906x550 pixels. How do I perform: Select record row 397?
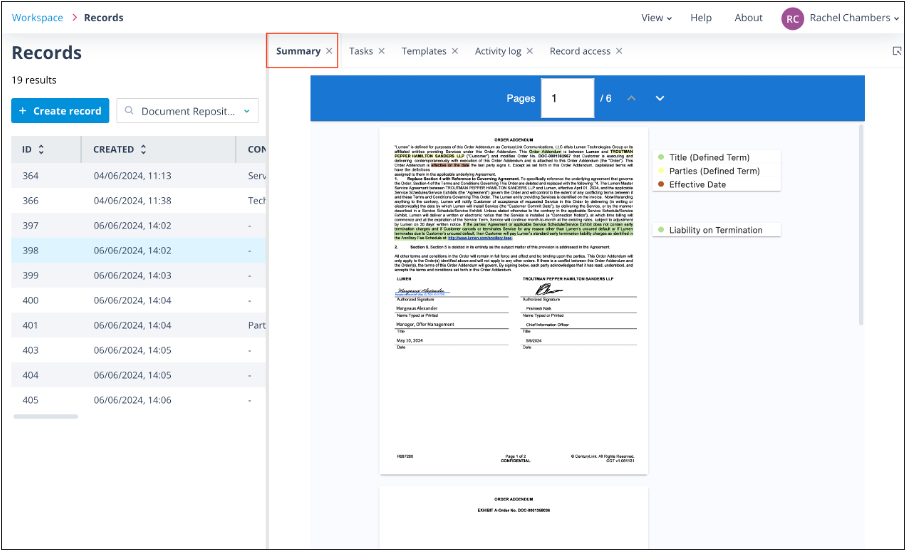138,225
